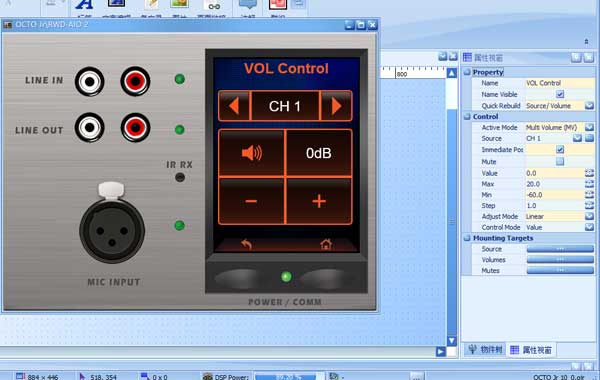This screenshot has width=600, height=380.
Task: Click the Mutes mounting target button
Action: (x=560, y=271)
